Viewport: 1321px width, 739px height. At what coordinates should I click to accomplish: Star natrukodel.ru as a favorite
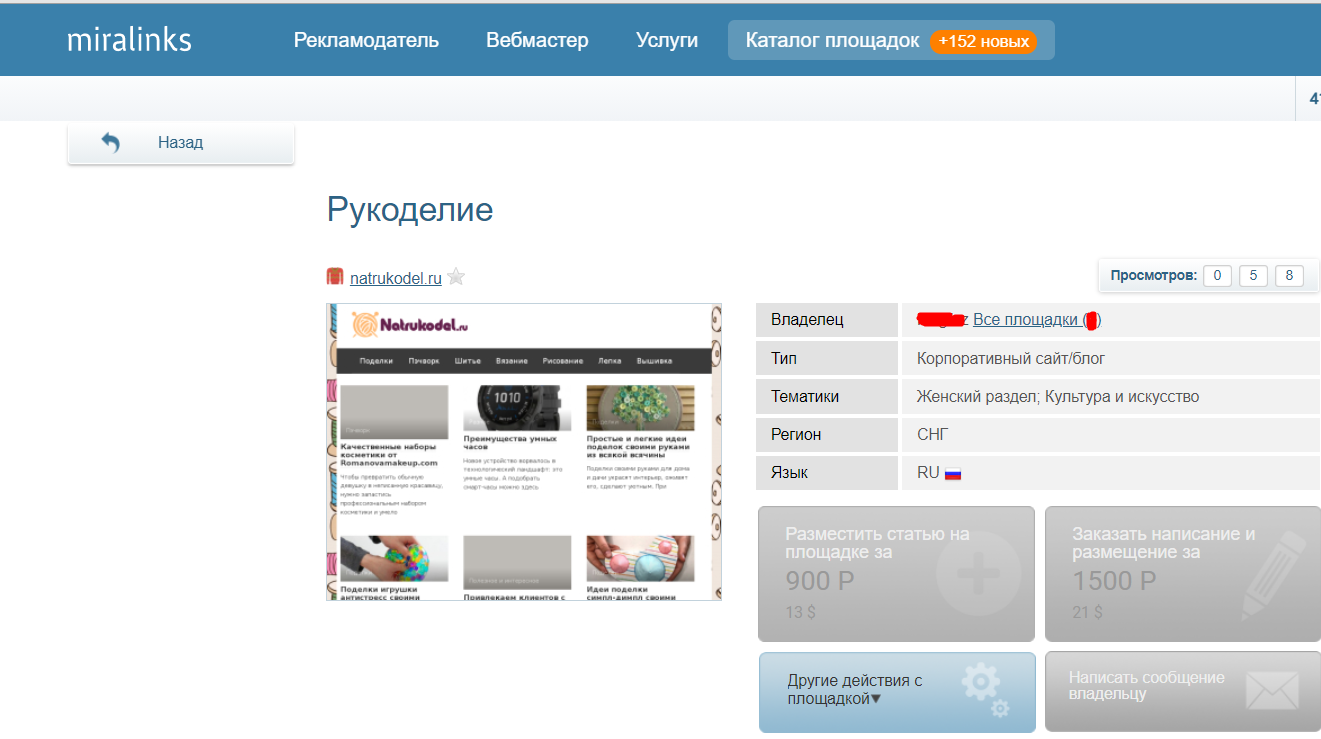456,277
